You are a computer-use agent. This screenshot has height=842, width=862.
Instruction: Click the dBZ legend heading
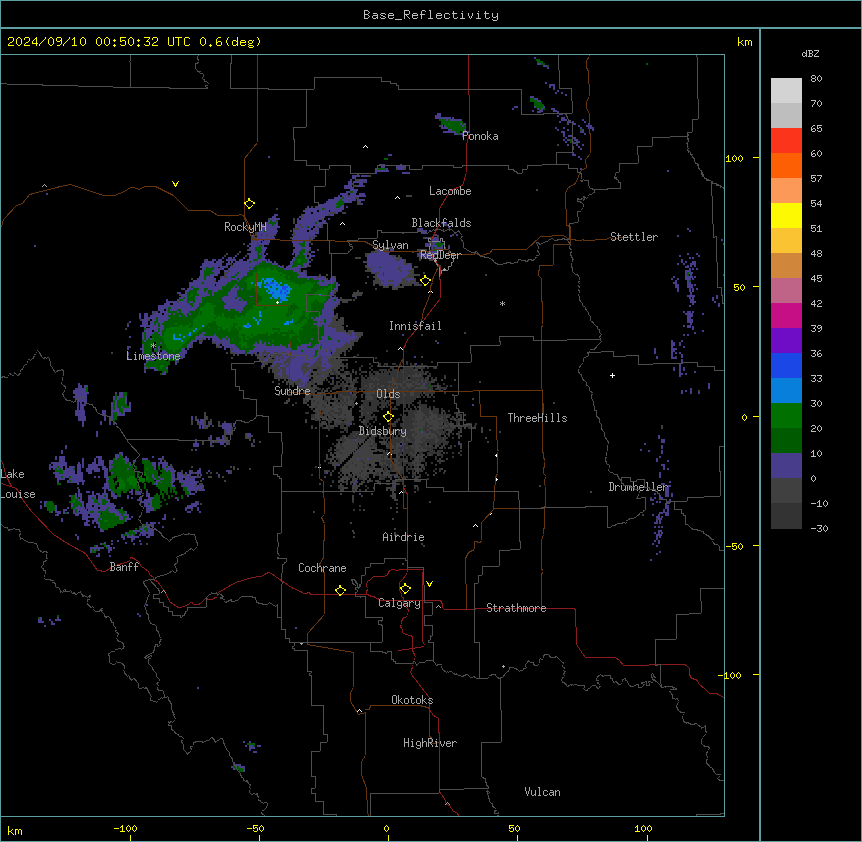coord(810,53)
